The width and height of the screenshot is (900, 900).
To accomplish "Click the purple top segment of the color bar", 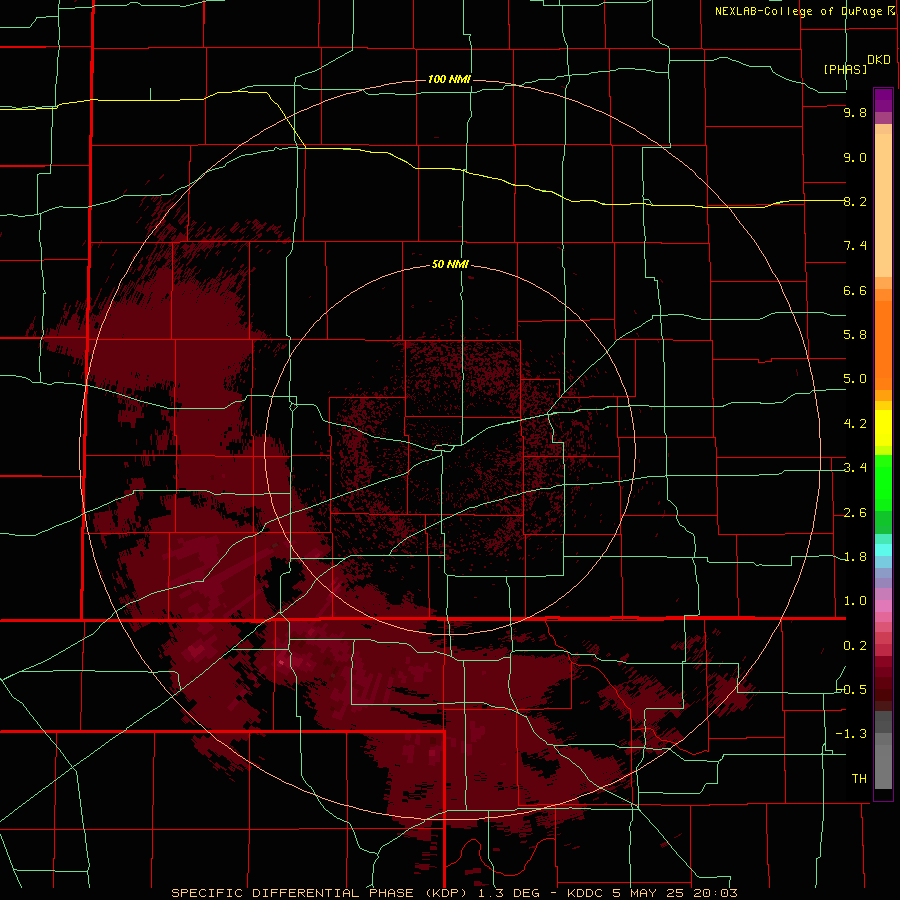I will [x=883, y=100].
